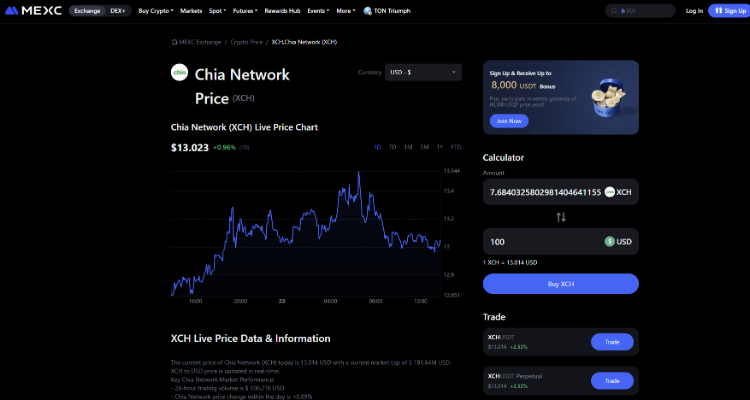Switch to the DEX+ toggle
Image resolution: width=750 pixels, height=400 pixels.
pyautogui.click(x=118, y=11)
